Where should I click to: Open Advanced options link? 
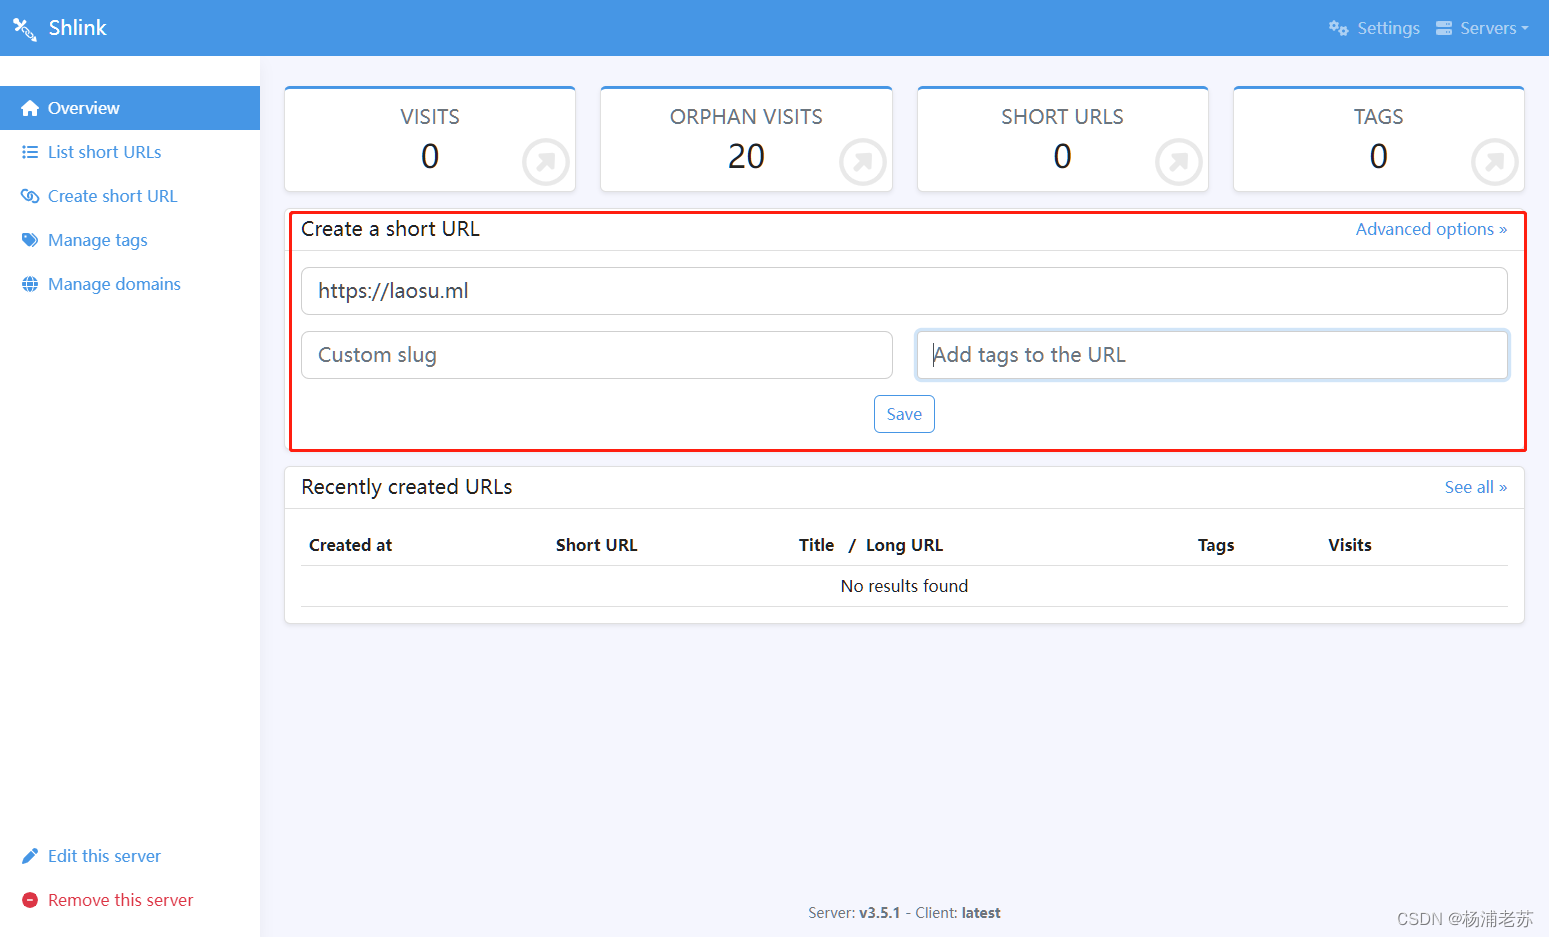pos(1431,229)
